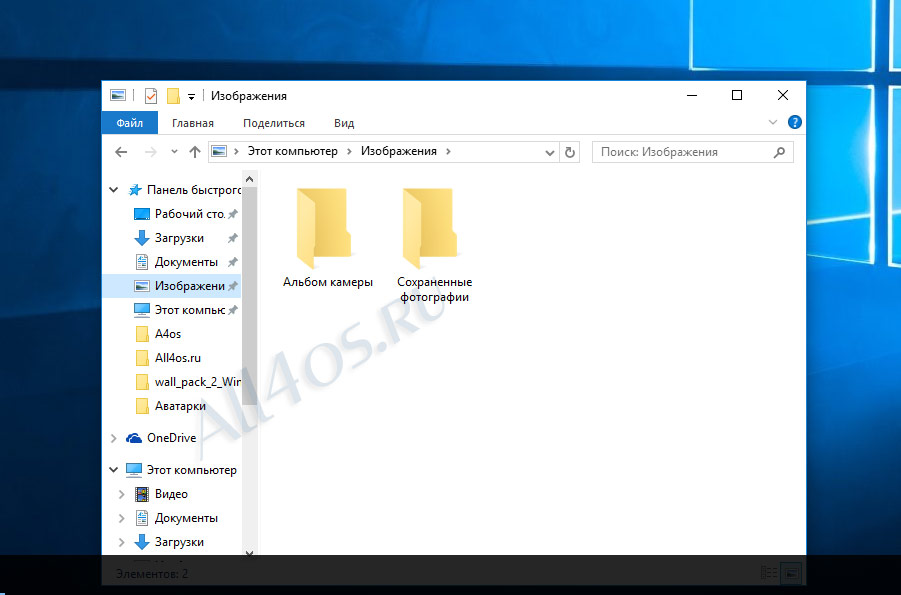This screenshot has width=901, height=595.
Task: Go up one level with up arrow
Action: click(x=195, y=152)
